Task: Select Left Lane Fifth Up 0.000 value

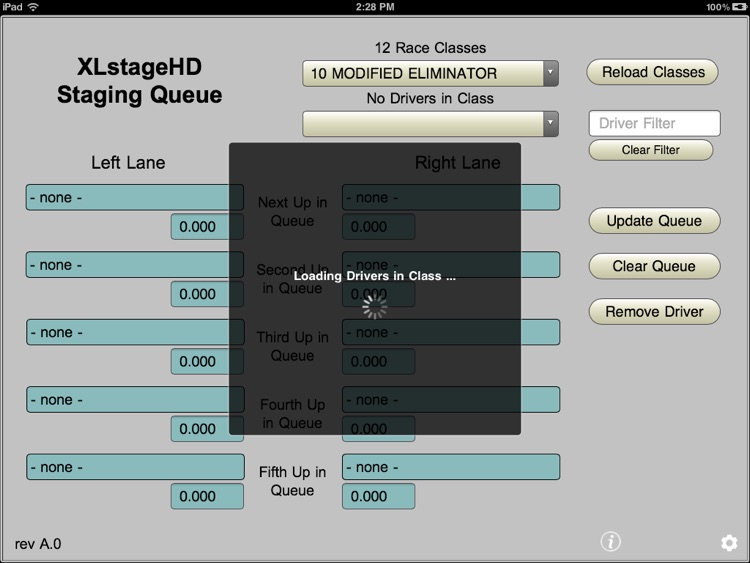Action: [207, 497]
